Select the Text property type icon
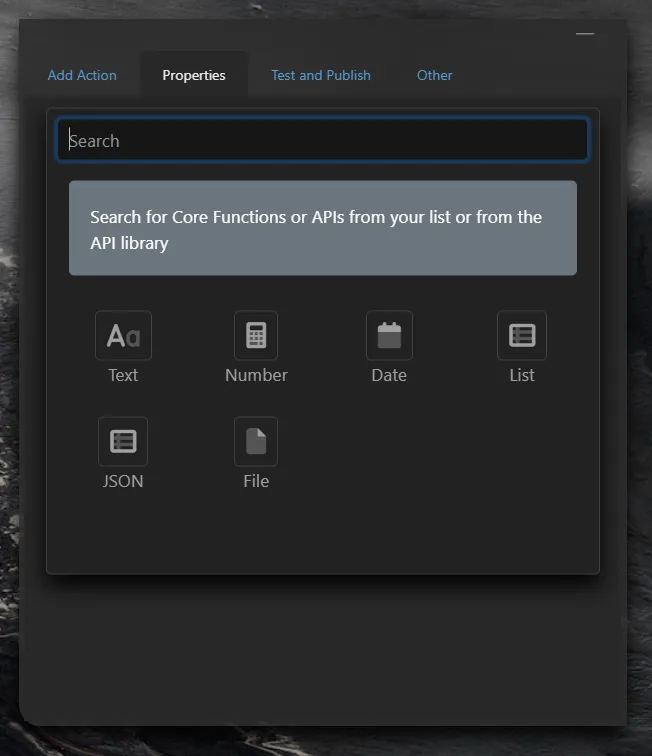The width and height of the screenshot is (652, 756). pos(123,336)
